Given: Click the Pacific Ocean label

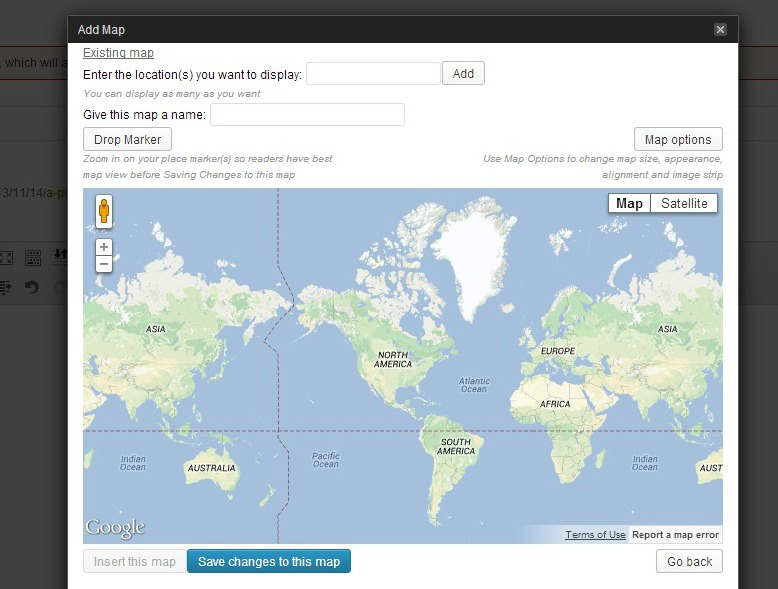Looking at the screenshot, I should [325, 460].
